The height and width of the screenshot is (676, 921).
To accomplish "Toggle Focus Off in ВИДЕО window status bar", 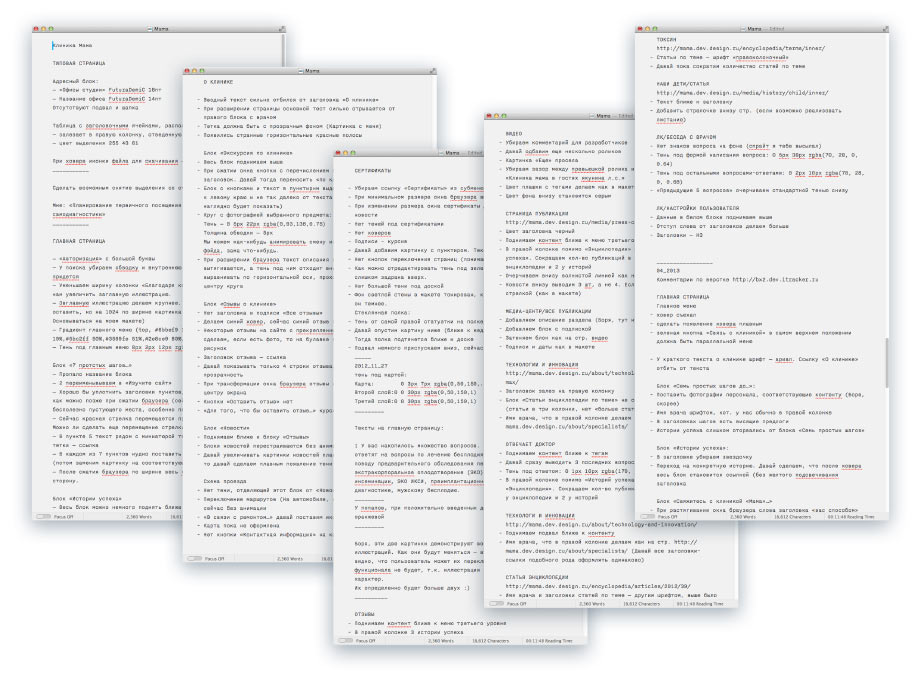I will coord(498,605).
